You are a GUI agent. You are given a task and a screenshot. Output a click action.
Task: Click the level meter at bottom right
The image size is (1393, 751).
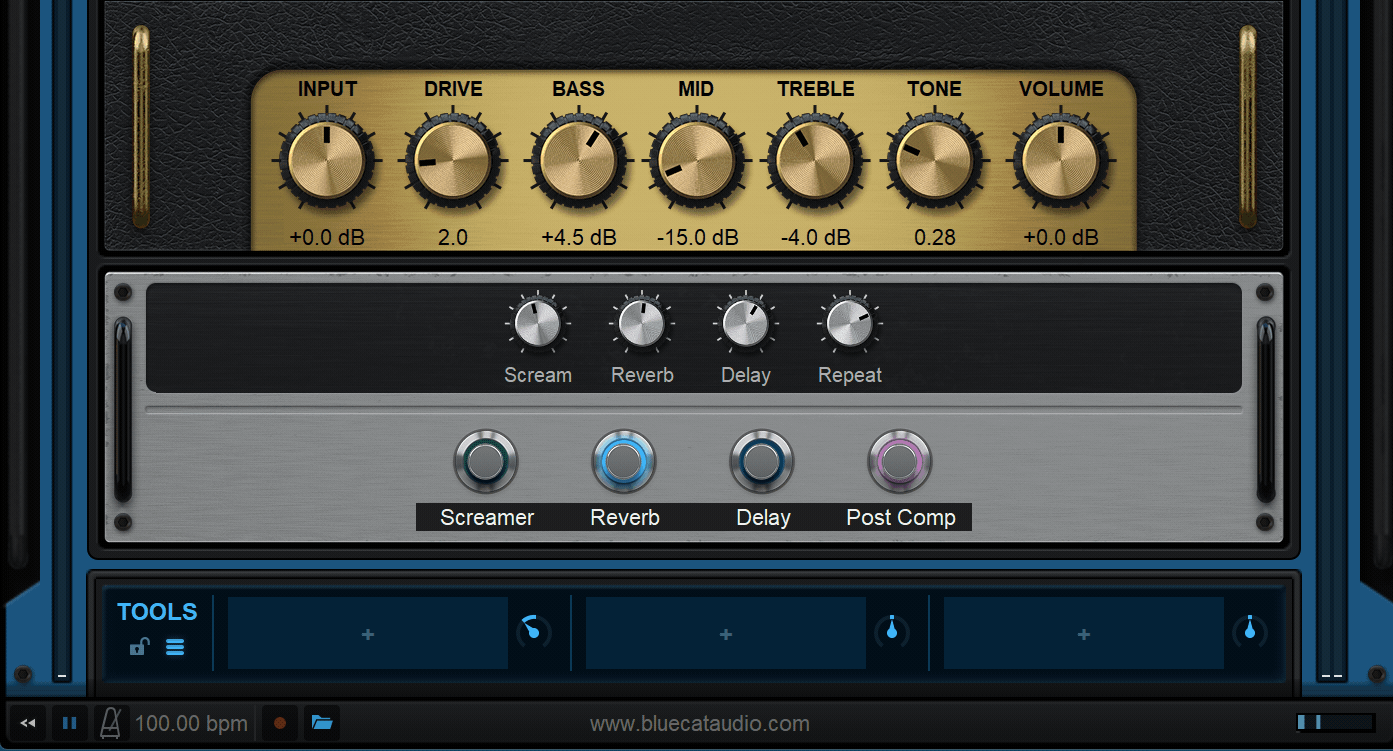pyautogui.click(x=1335, y=722)
